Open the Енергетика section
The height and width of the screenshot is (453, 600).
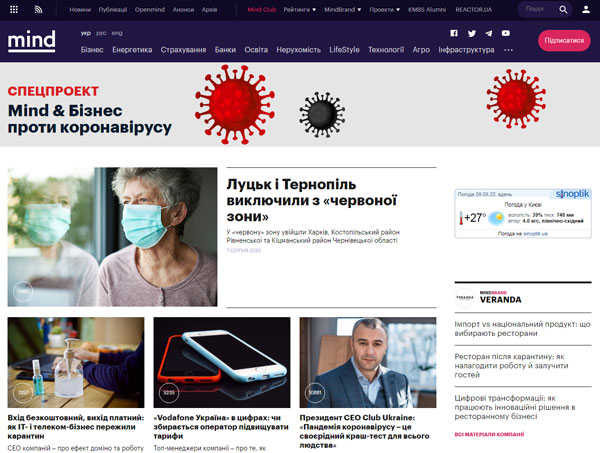point(132,50)
